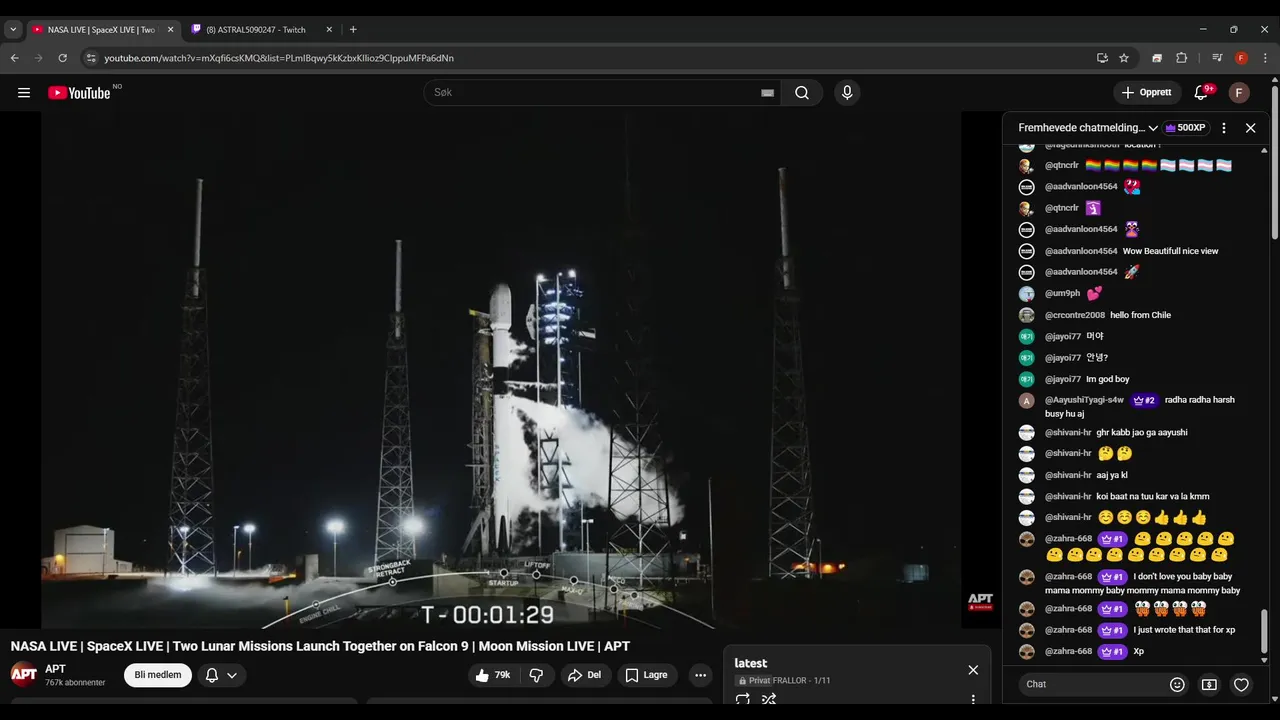Open live chat options three-dot menu
Viewport: 1280px width, 720px height.
tap(1223, 128)
